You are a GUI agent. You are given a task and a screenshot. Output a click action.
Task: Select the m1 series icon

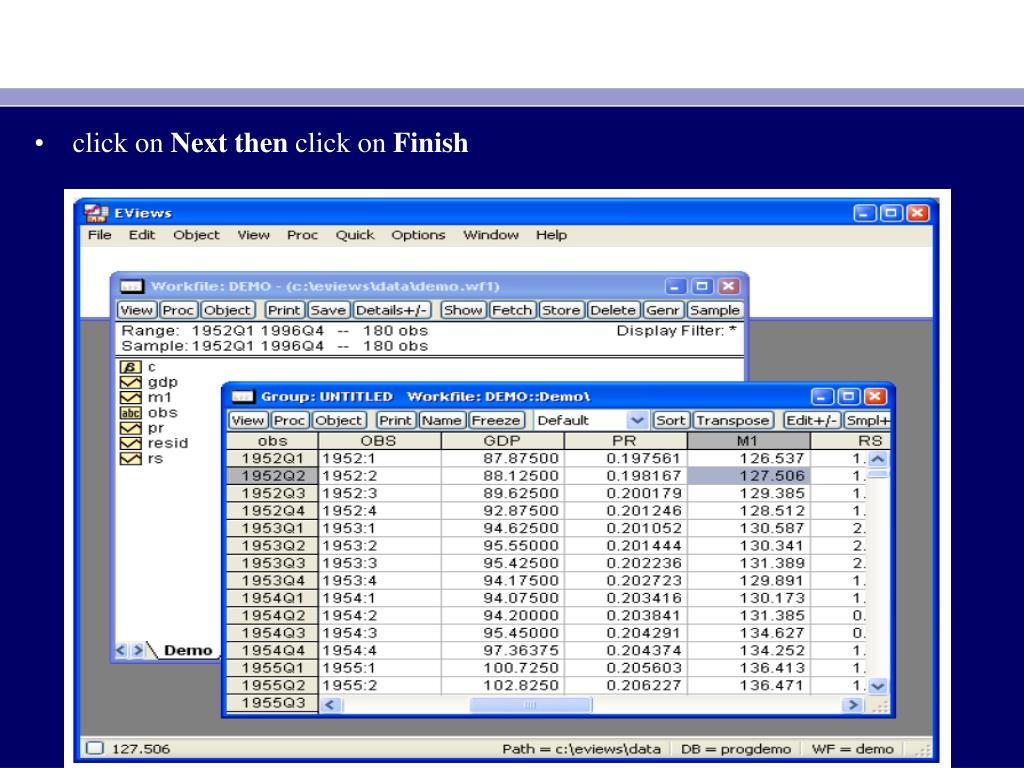click(x=131, y=397)
